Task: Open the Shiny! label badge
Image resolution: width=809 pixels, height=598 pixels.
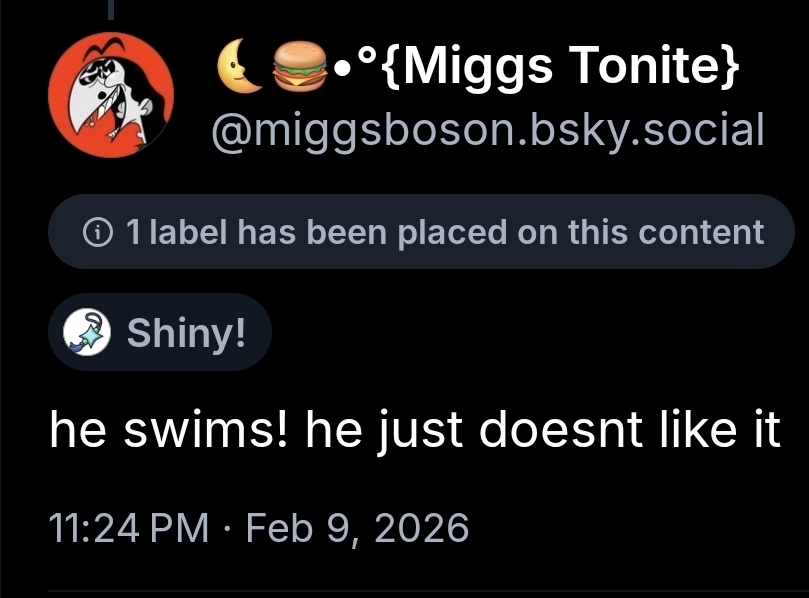Action: pos(160,333)
